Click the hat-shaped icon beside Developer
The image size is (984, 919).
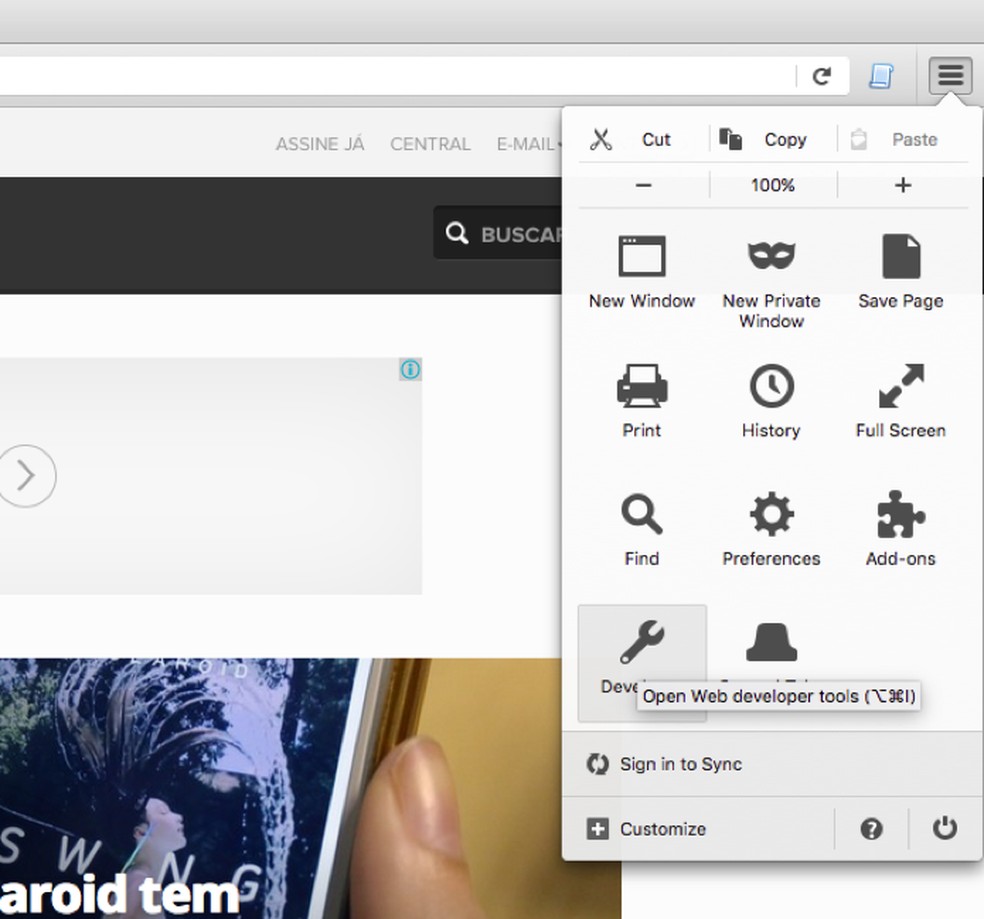coord(771,642)
